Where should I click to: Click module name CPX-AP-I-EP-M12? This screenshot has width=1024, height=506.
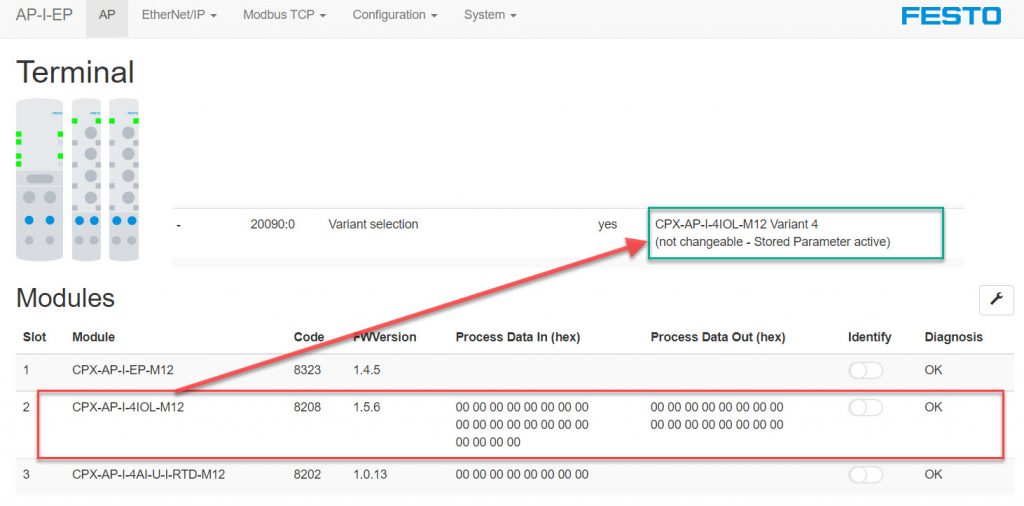coord(123,370)
